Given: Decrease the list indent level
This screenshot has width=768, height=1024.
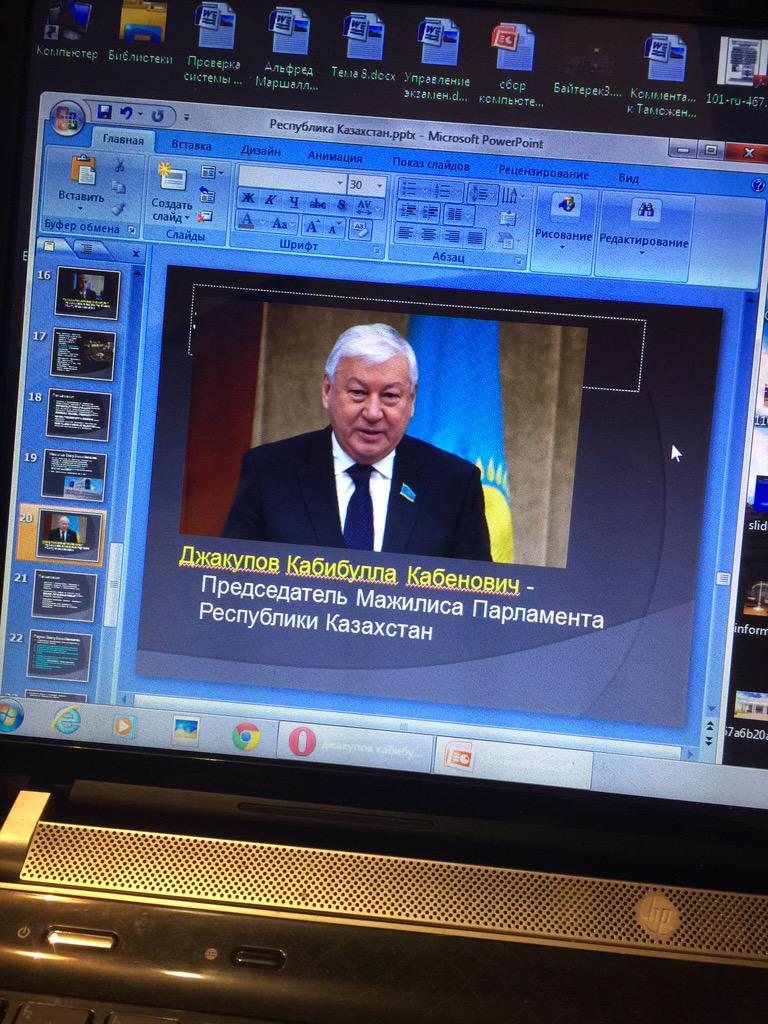Looking at the screenshot, I should pyautogui.click(x=408, y=211).
